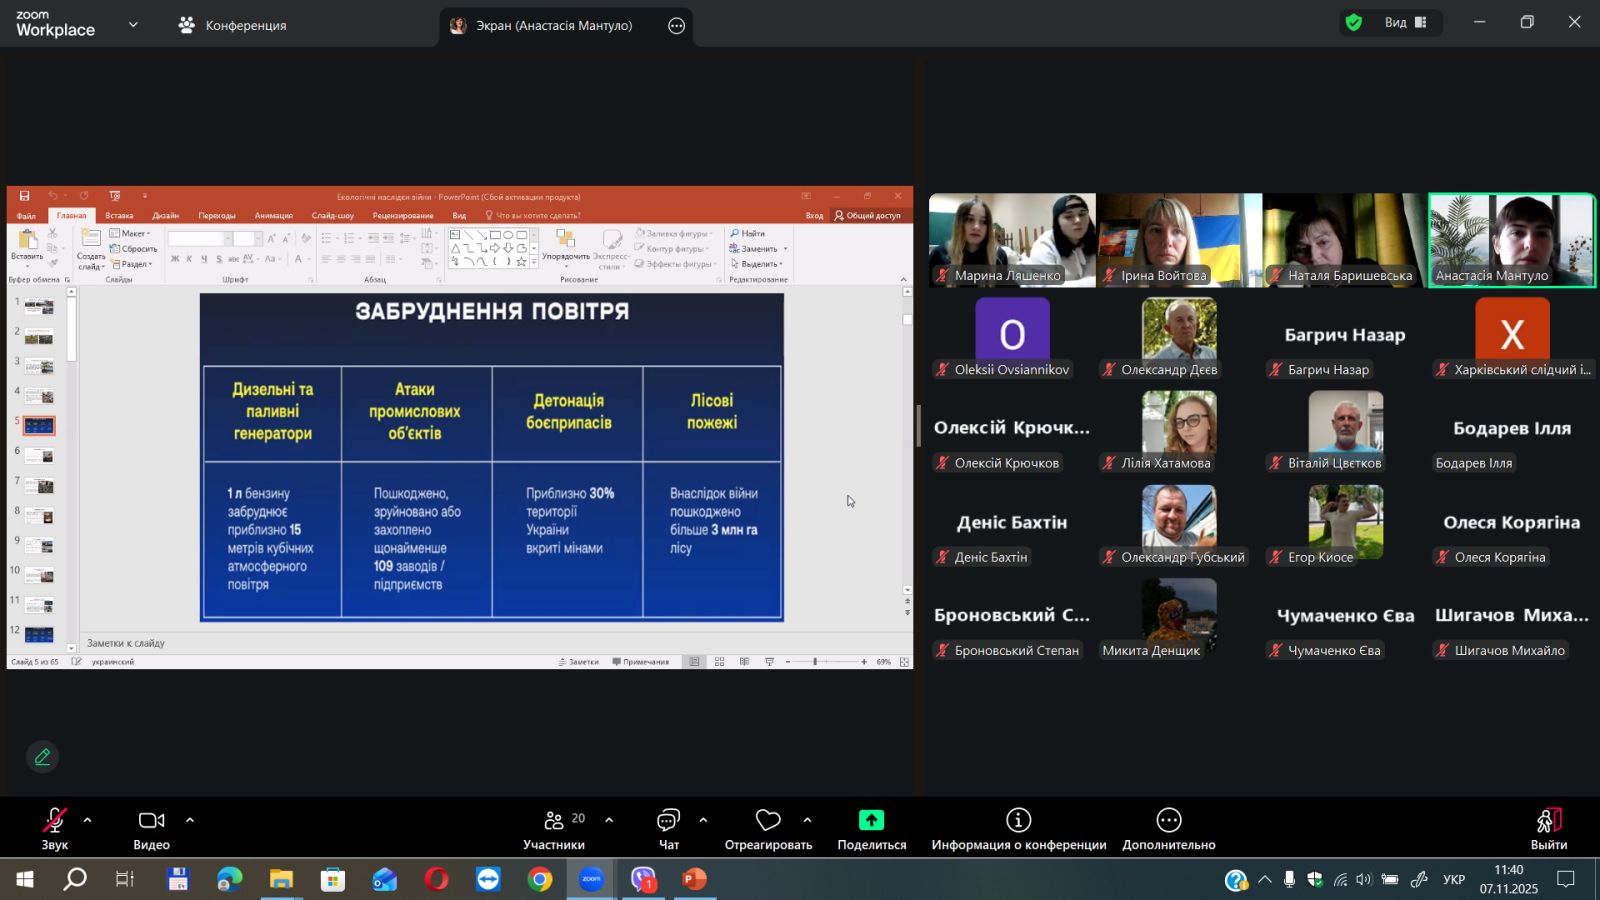Open the More options ellipsis in toolbar

click(1168, 821)
